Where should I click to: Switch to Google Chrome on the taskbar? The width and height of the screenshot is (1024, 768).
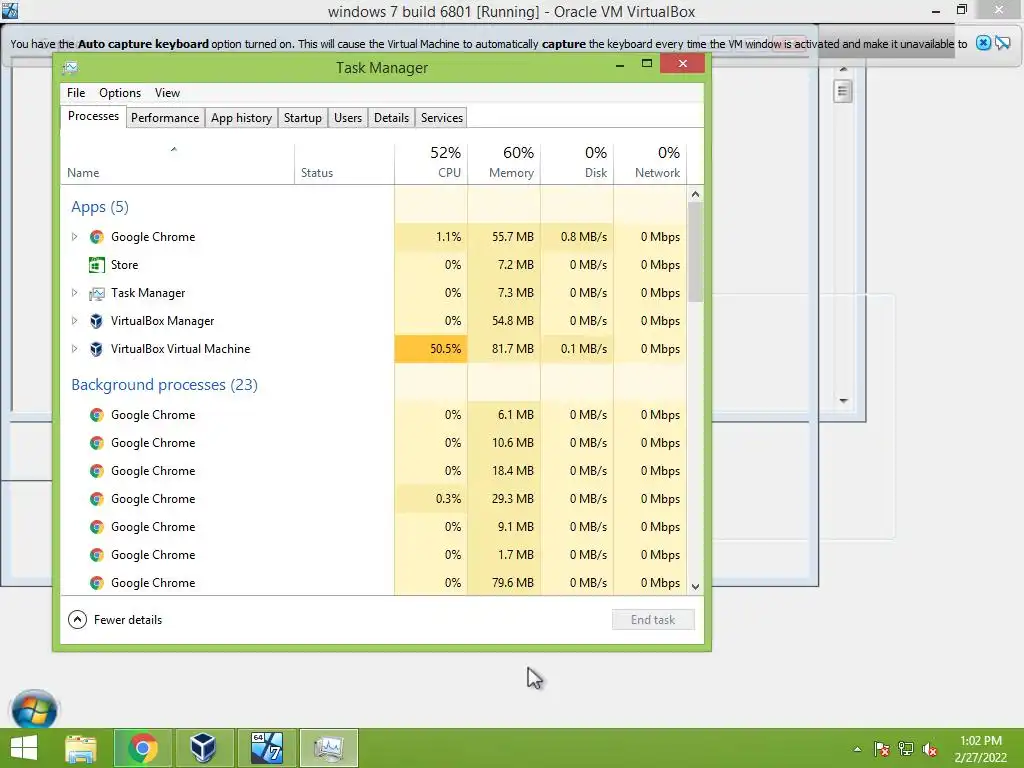(x=143, y=748)
